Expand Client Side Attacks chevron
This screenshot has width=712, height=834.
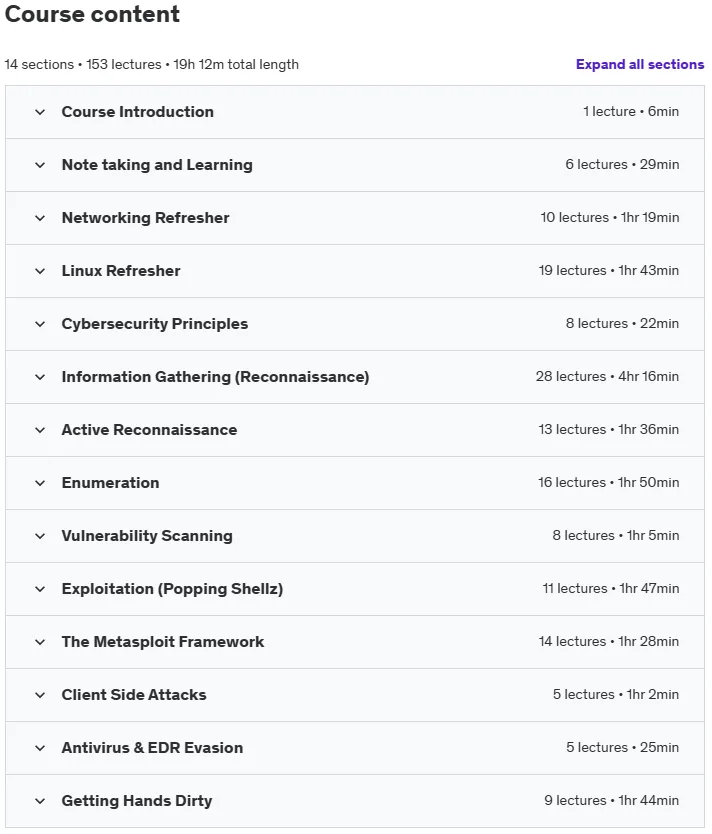[40, 695]
